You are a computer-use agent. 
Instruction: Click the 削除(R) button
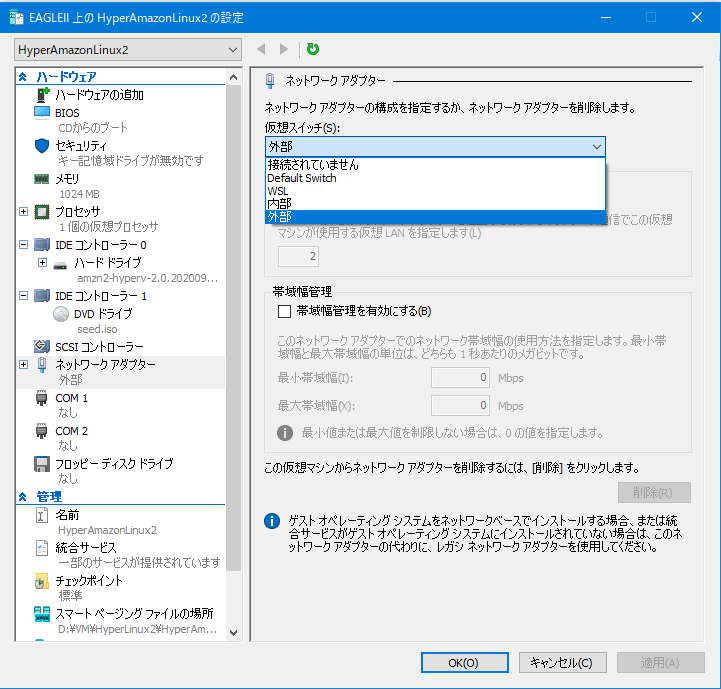click(x=654, y=493)
